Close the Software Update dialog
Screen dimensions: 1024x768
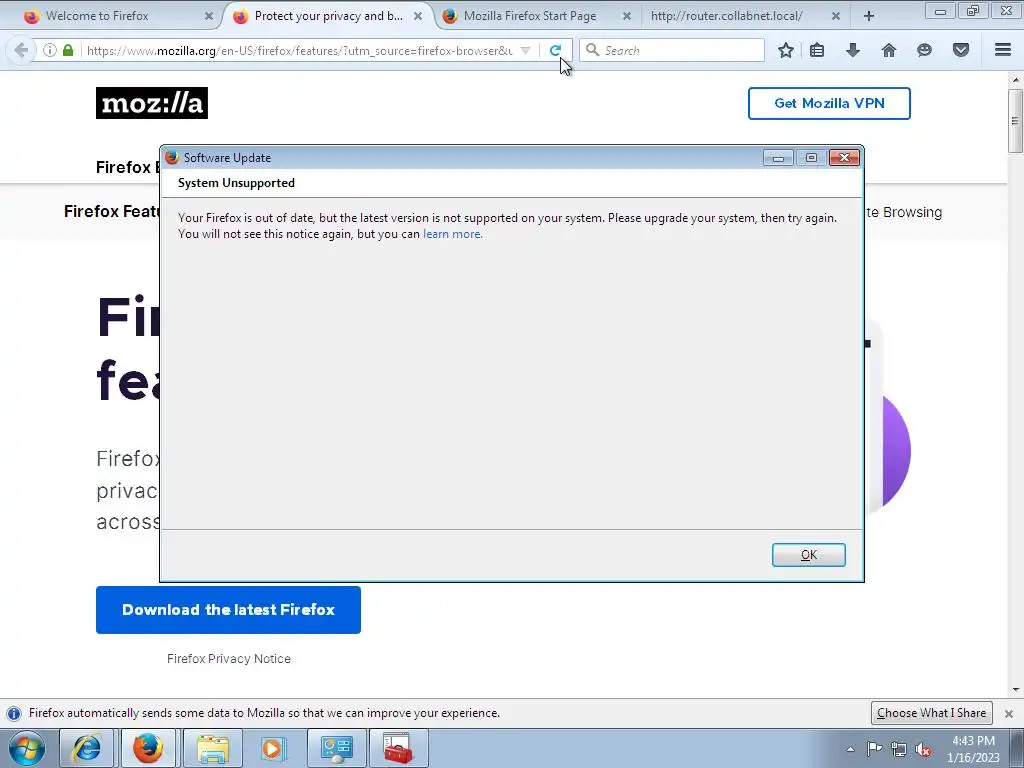coord(844,158)
